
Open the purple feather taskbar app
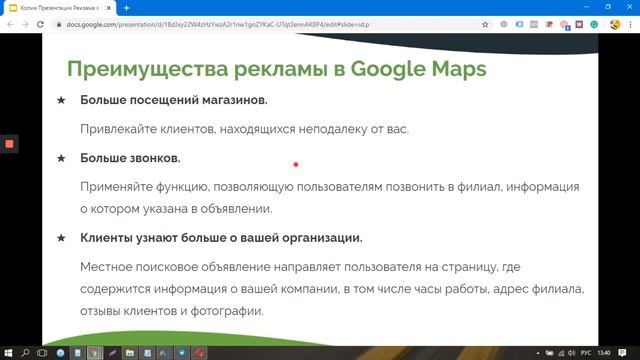point(112,353)
